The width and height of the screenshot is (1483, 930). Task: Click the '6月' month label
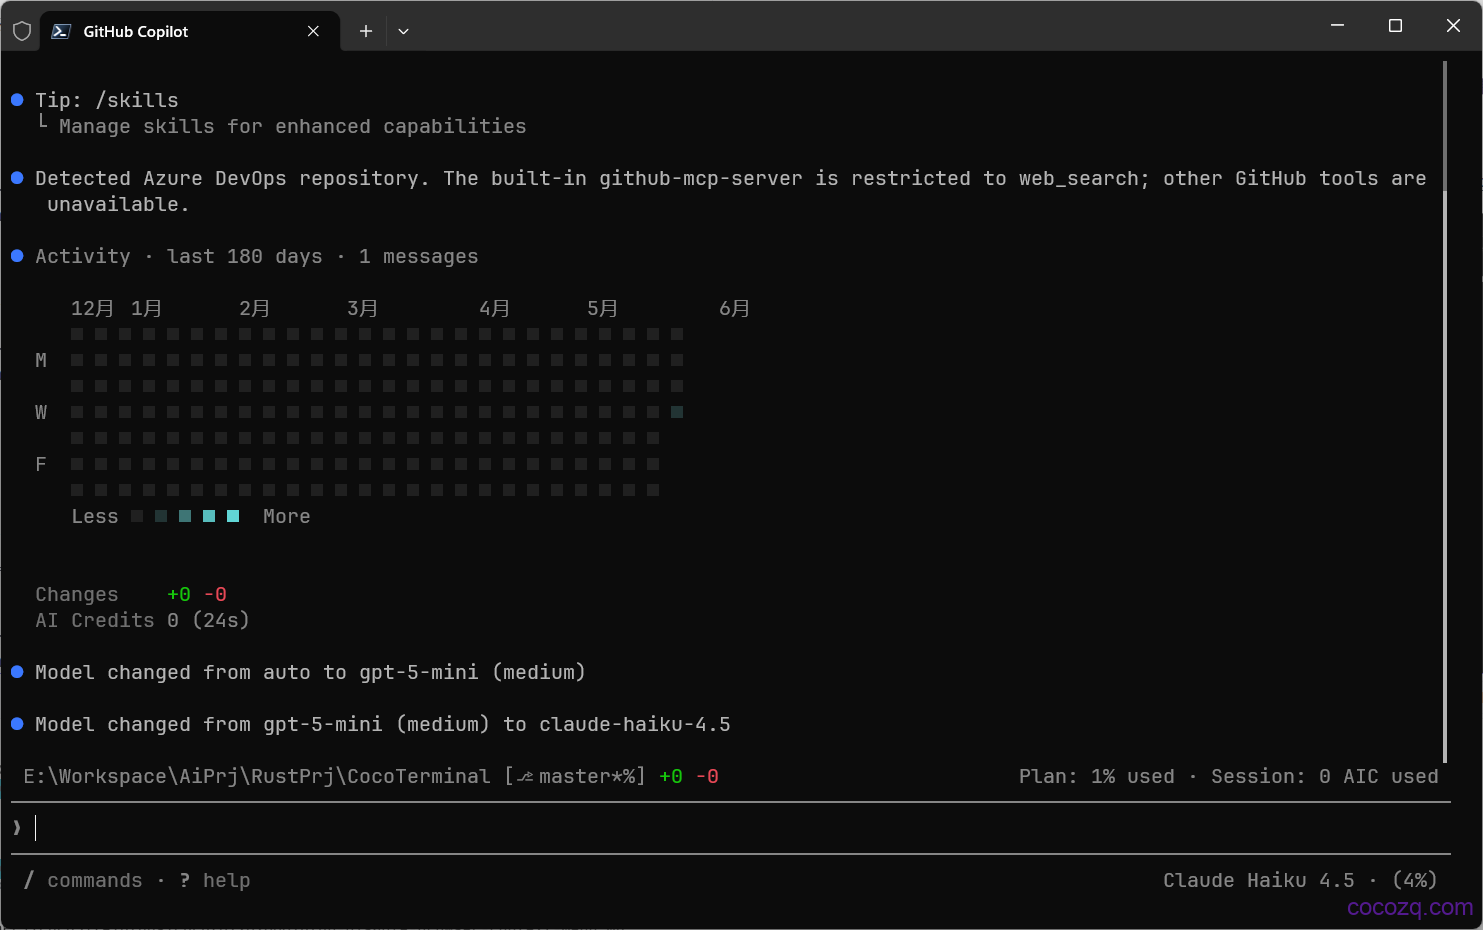coord(734,308)
